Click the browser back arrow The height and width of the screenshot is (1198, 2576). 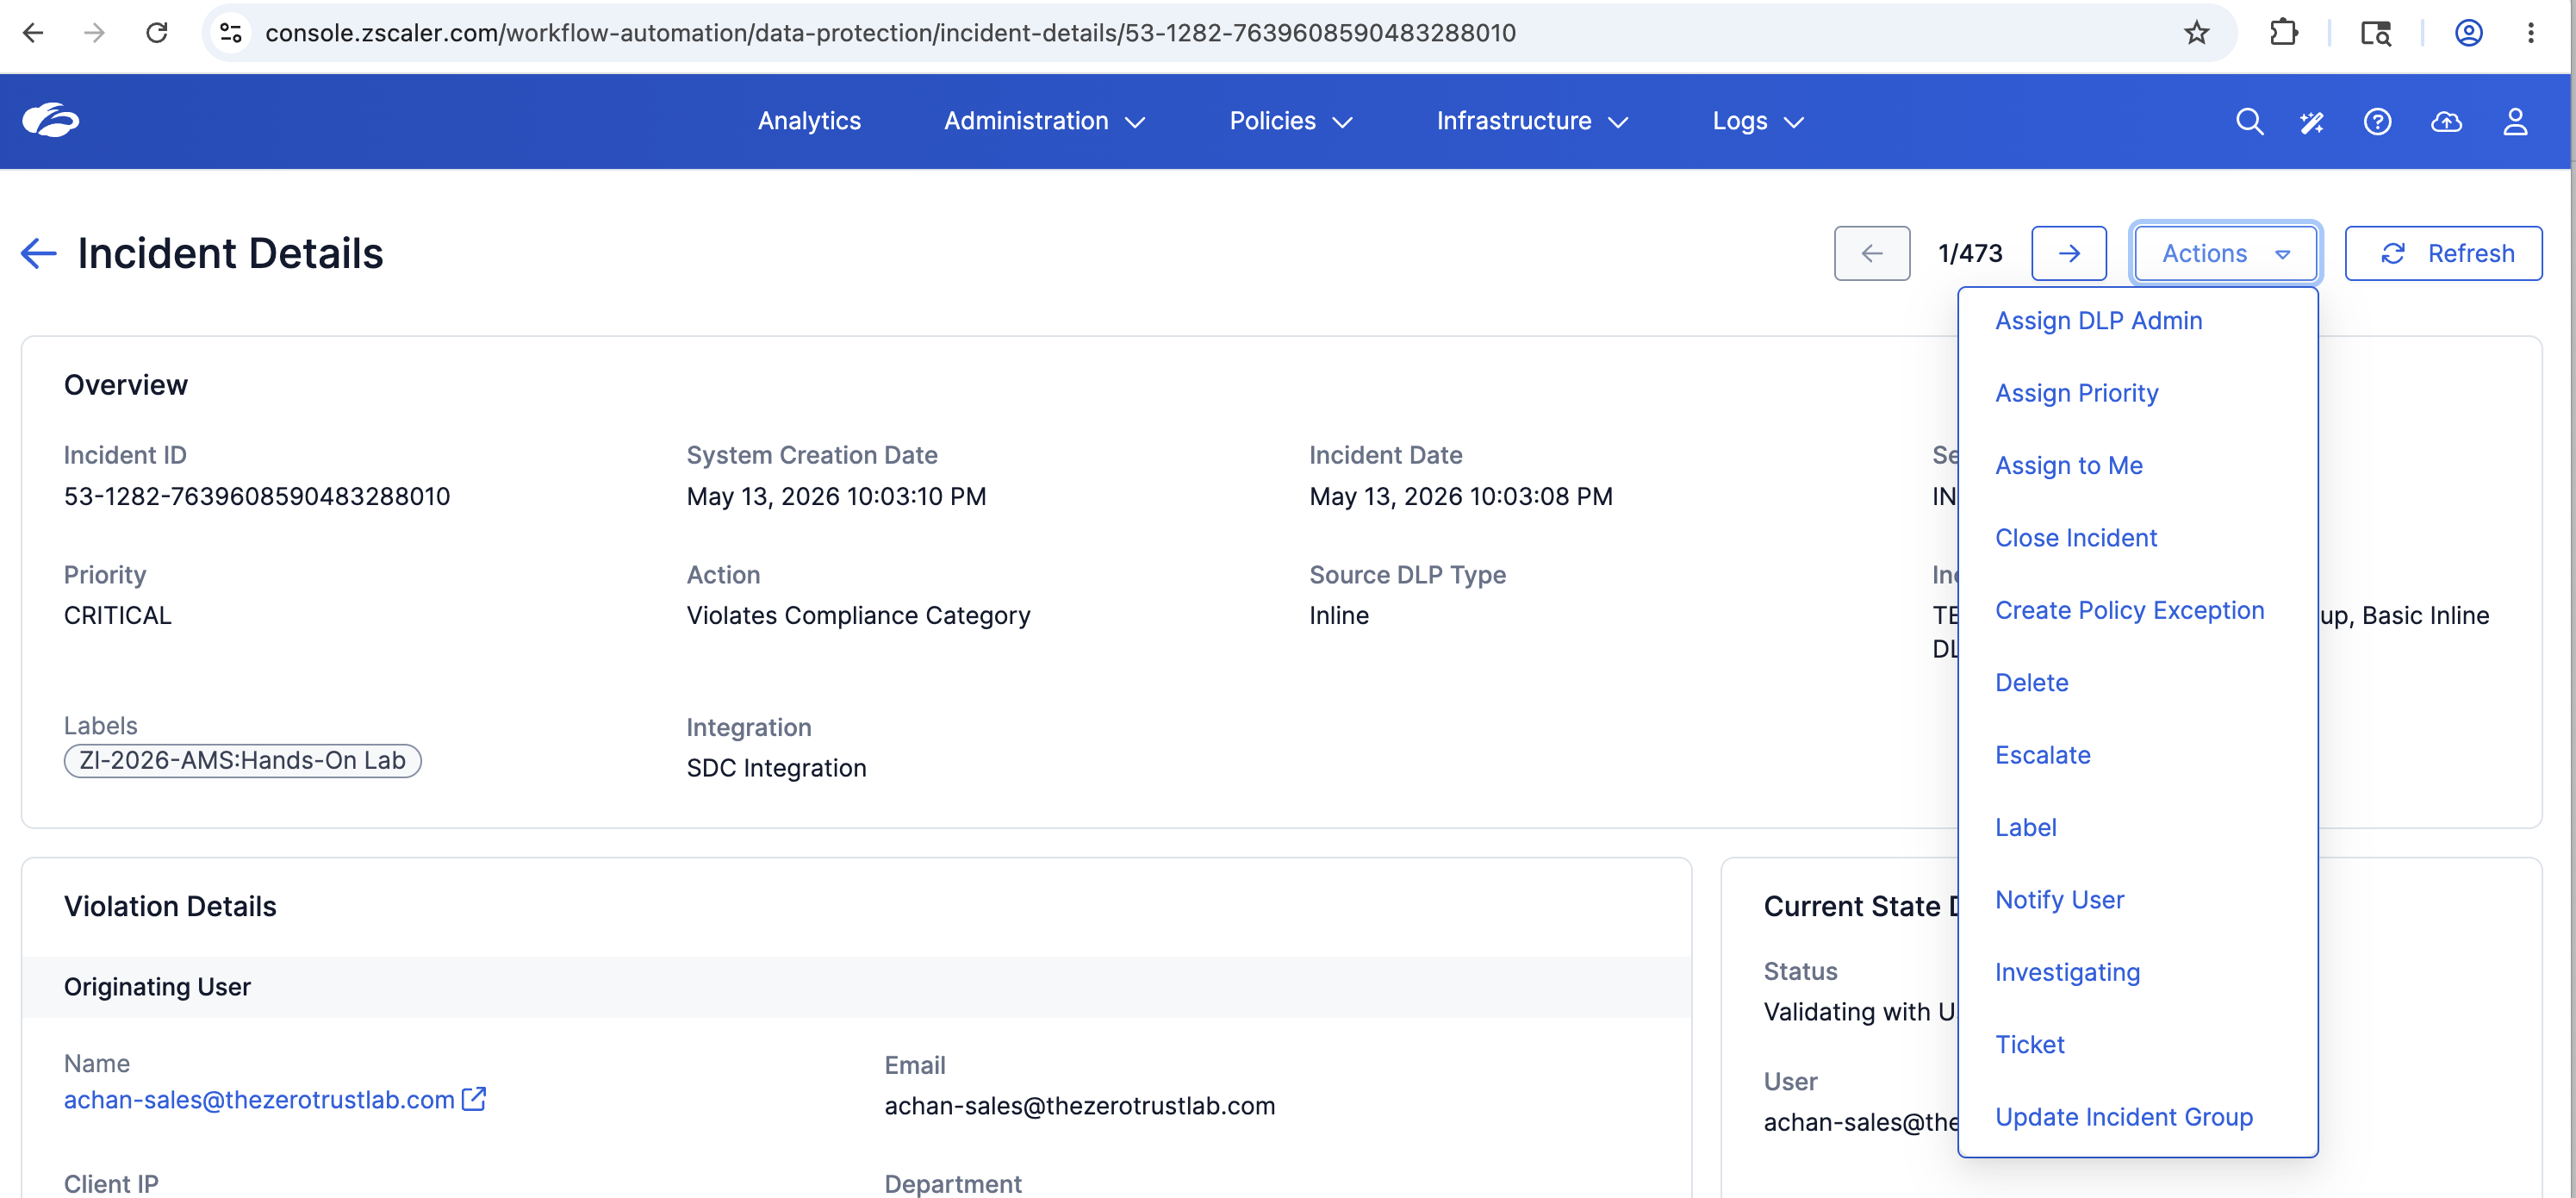(33, 33)
